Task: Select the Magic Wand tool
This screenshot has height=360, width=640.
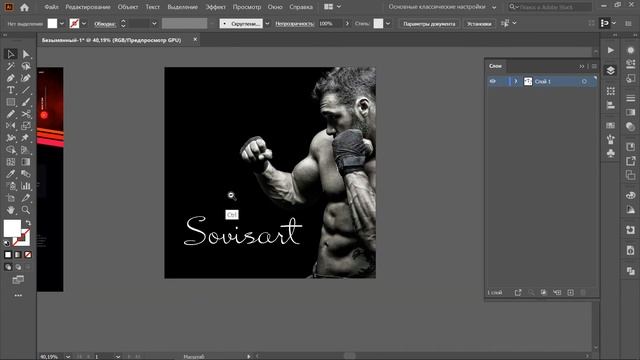Action: click(x=11, y=66)
